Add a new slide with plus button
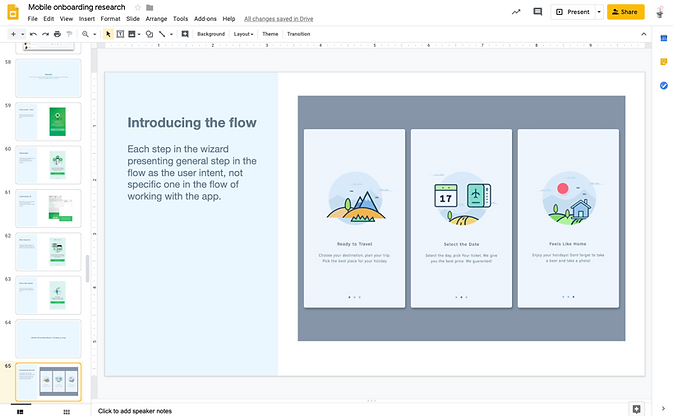The height and width of the screenshot is (416, 673). 13,34
